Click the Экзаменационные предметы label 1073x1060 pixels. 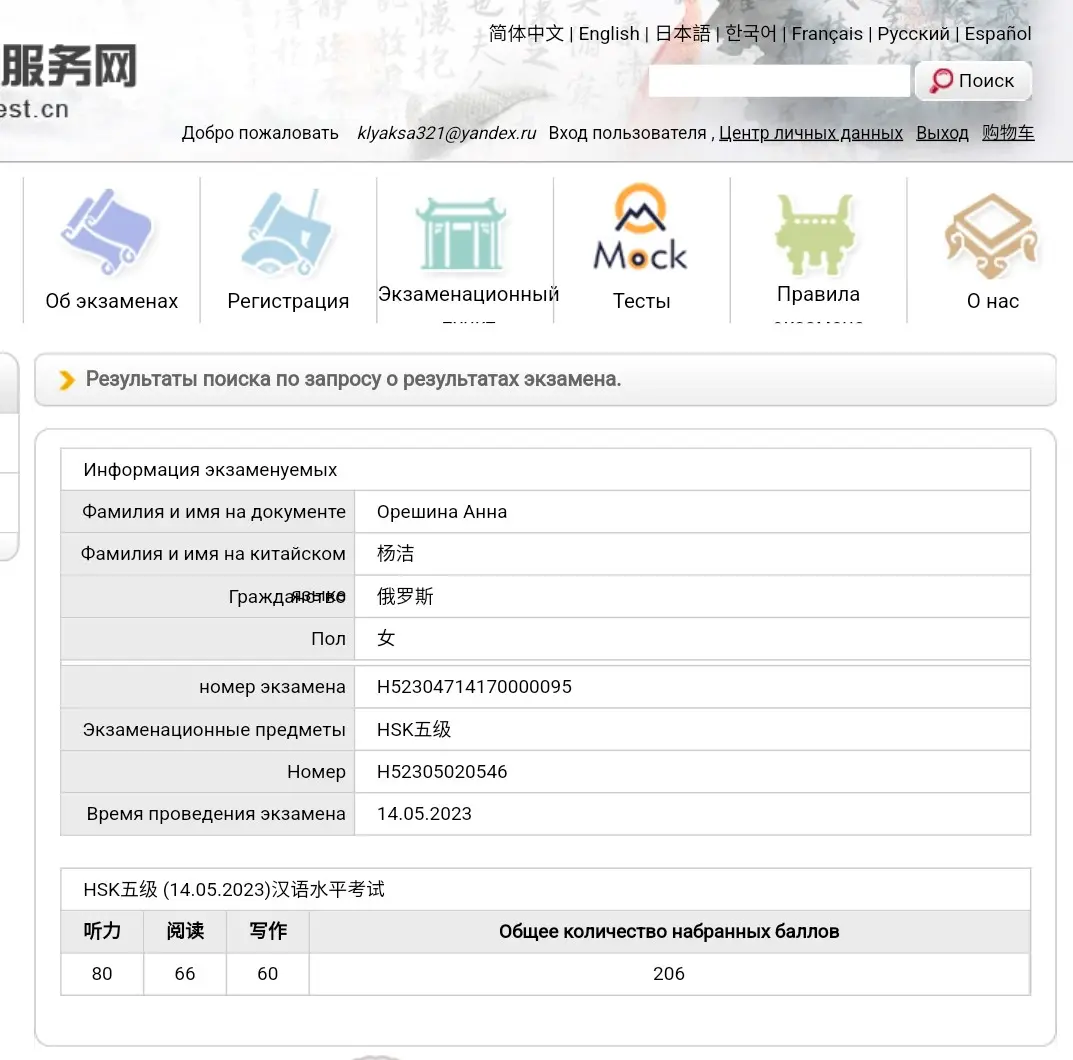pyautogui.click(x=214, y=729)
